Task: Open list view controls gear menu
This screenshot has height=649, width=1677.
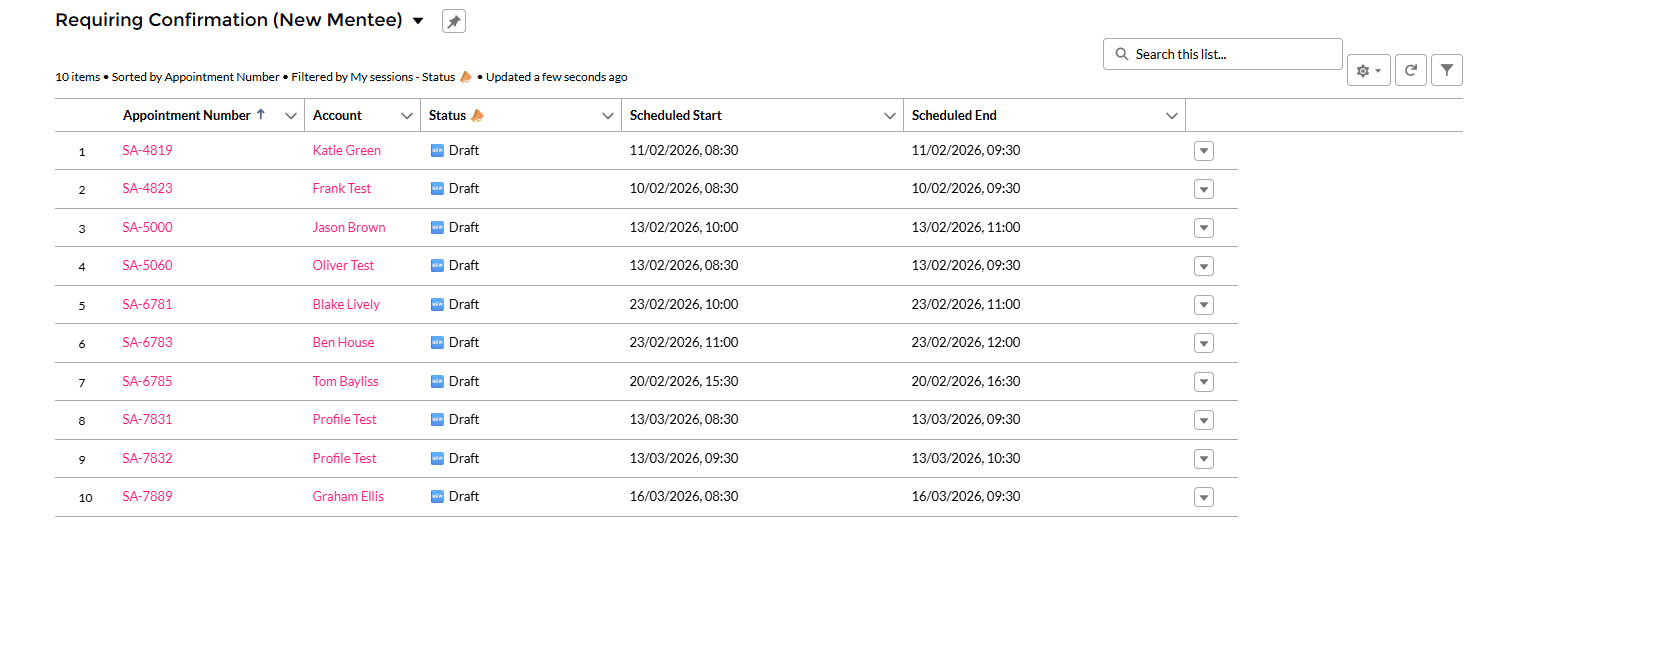Action: click(x=1369, y=70)
